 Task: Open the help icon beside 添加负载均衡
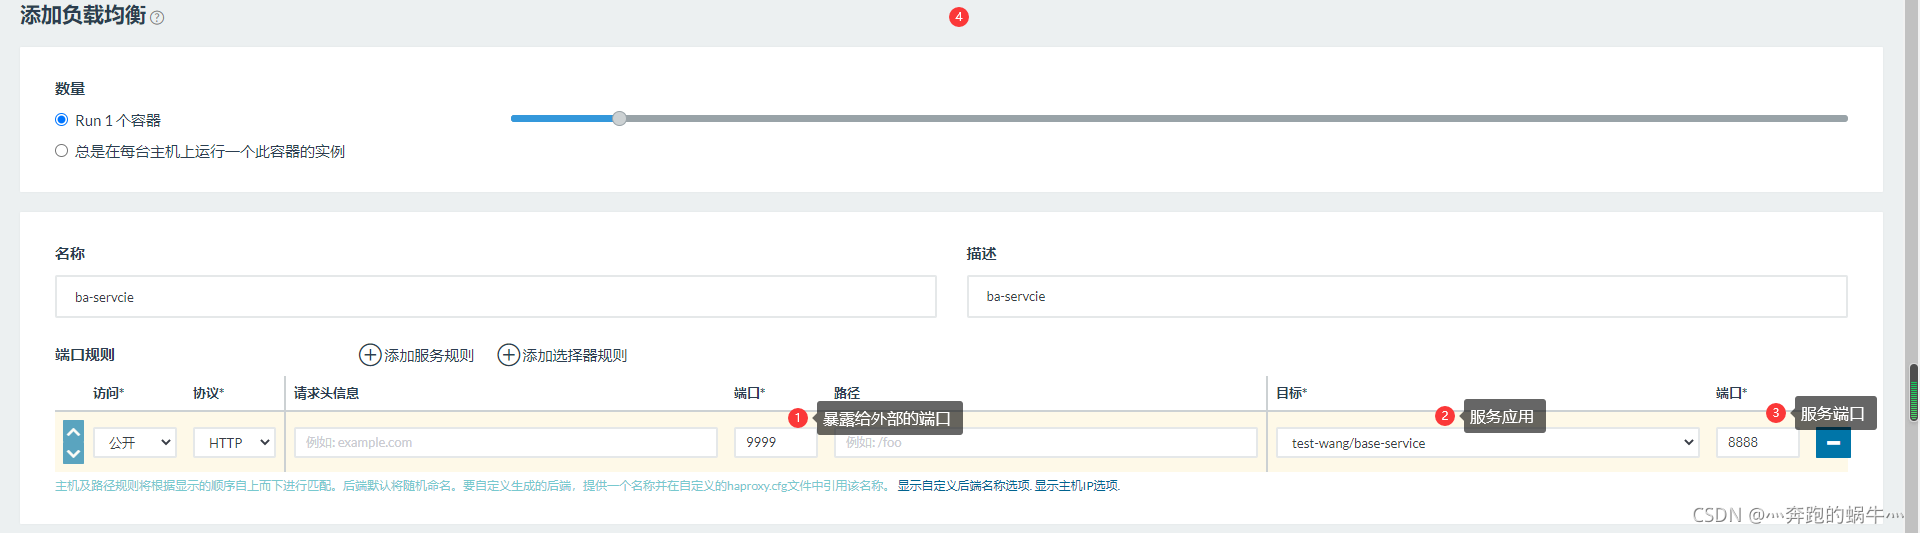click(x=157, y=18)
